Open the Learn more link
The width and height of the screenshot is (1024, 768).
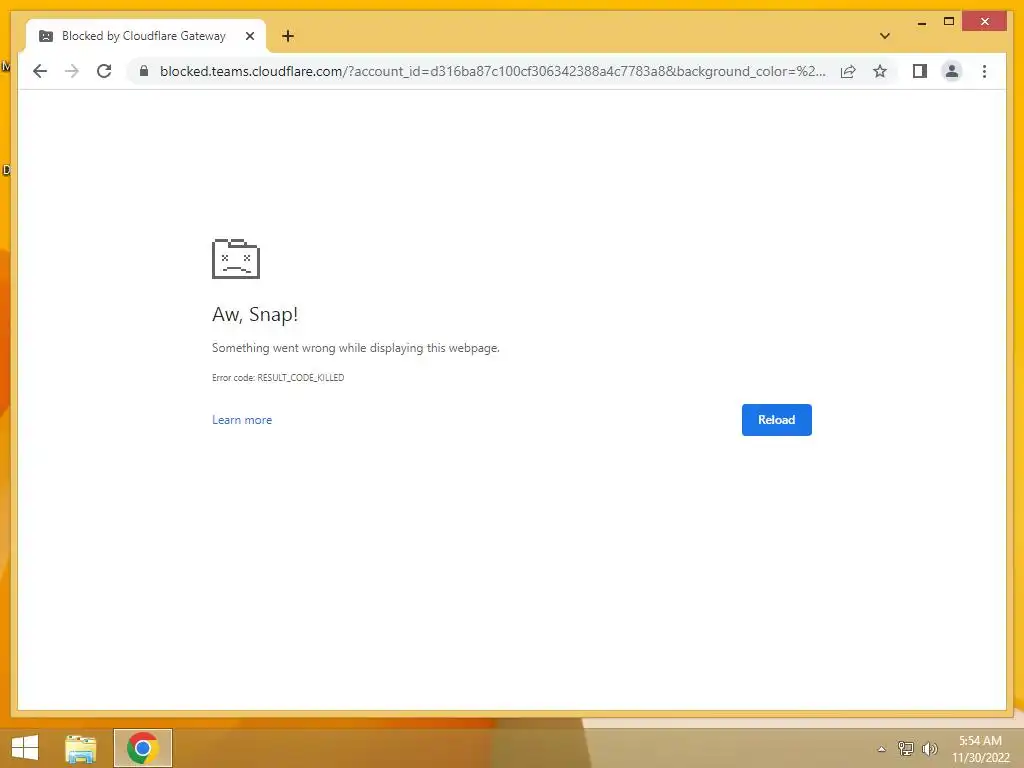pyautogui.click(x=242, y=420)
